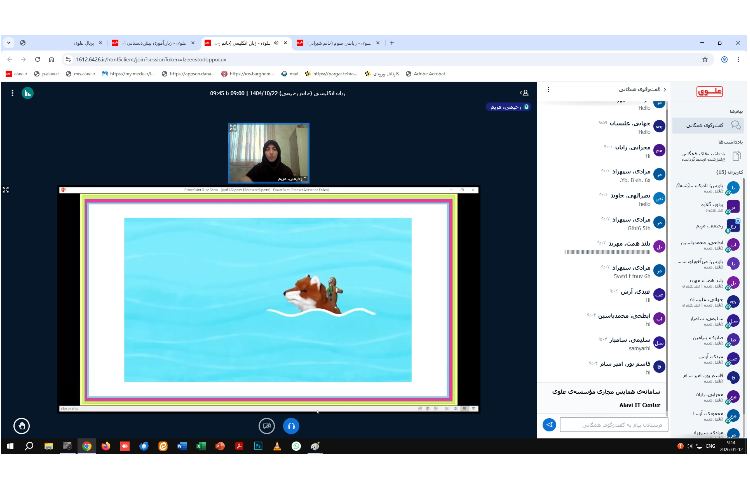Click the presenter's webcam video thumbnail
The image size is (750, 480).
coord(269,154)
